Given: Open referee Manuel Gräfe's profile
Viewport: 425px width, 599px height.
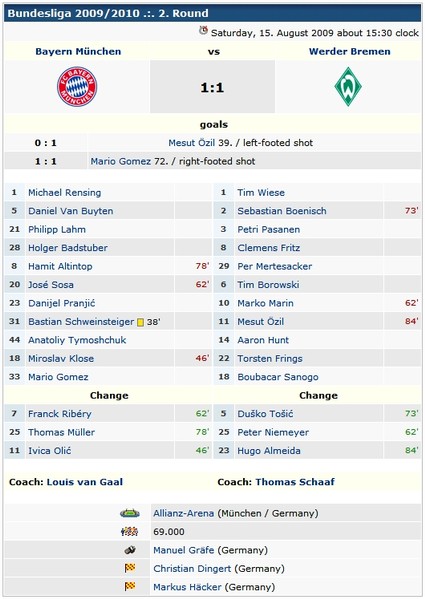Looking at the screenshot, I should 183,550.
